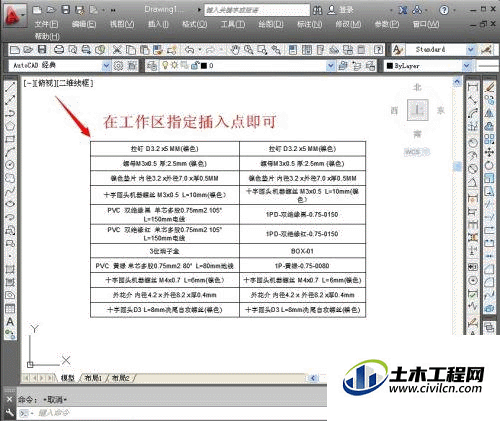The image size is (500, 421).
Task: Click the Mirror tool in modify toolbar
Action: point(489,113)
